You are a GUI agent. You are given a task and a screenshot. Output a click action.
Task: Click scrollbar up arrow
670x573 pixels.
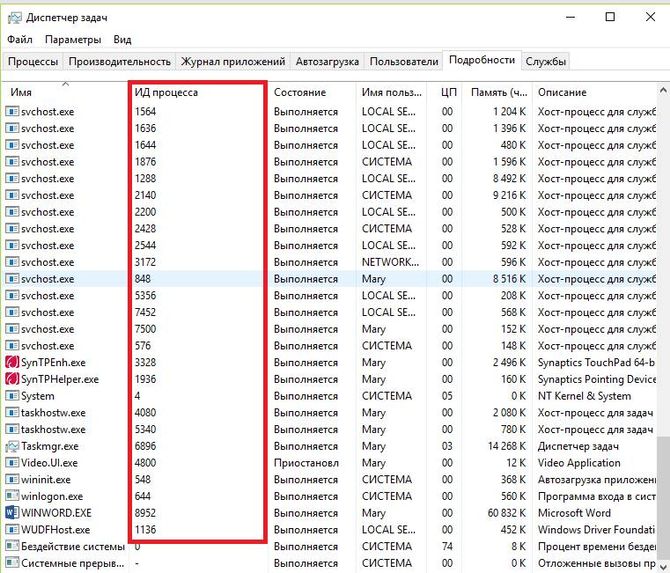point(663,90)
